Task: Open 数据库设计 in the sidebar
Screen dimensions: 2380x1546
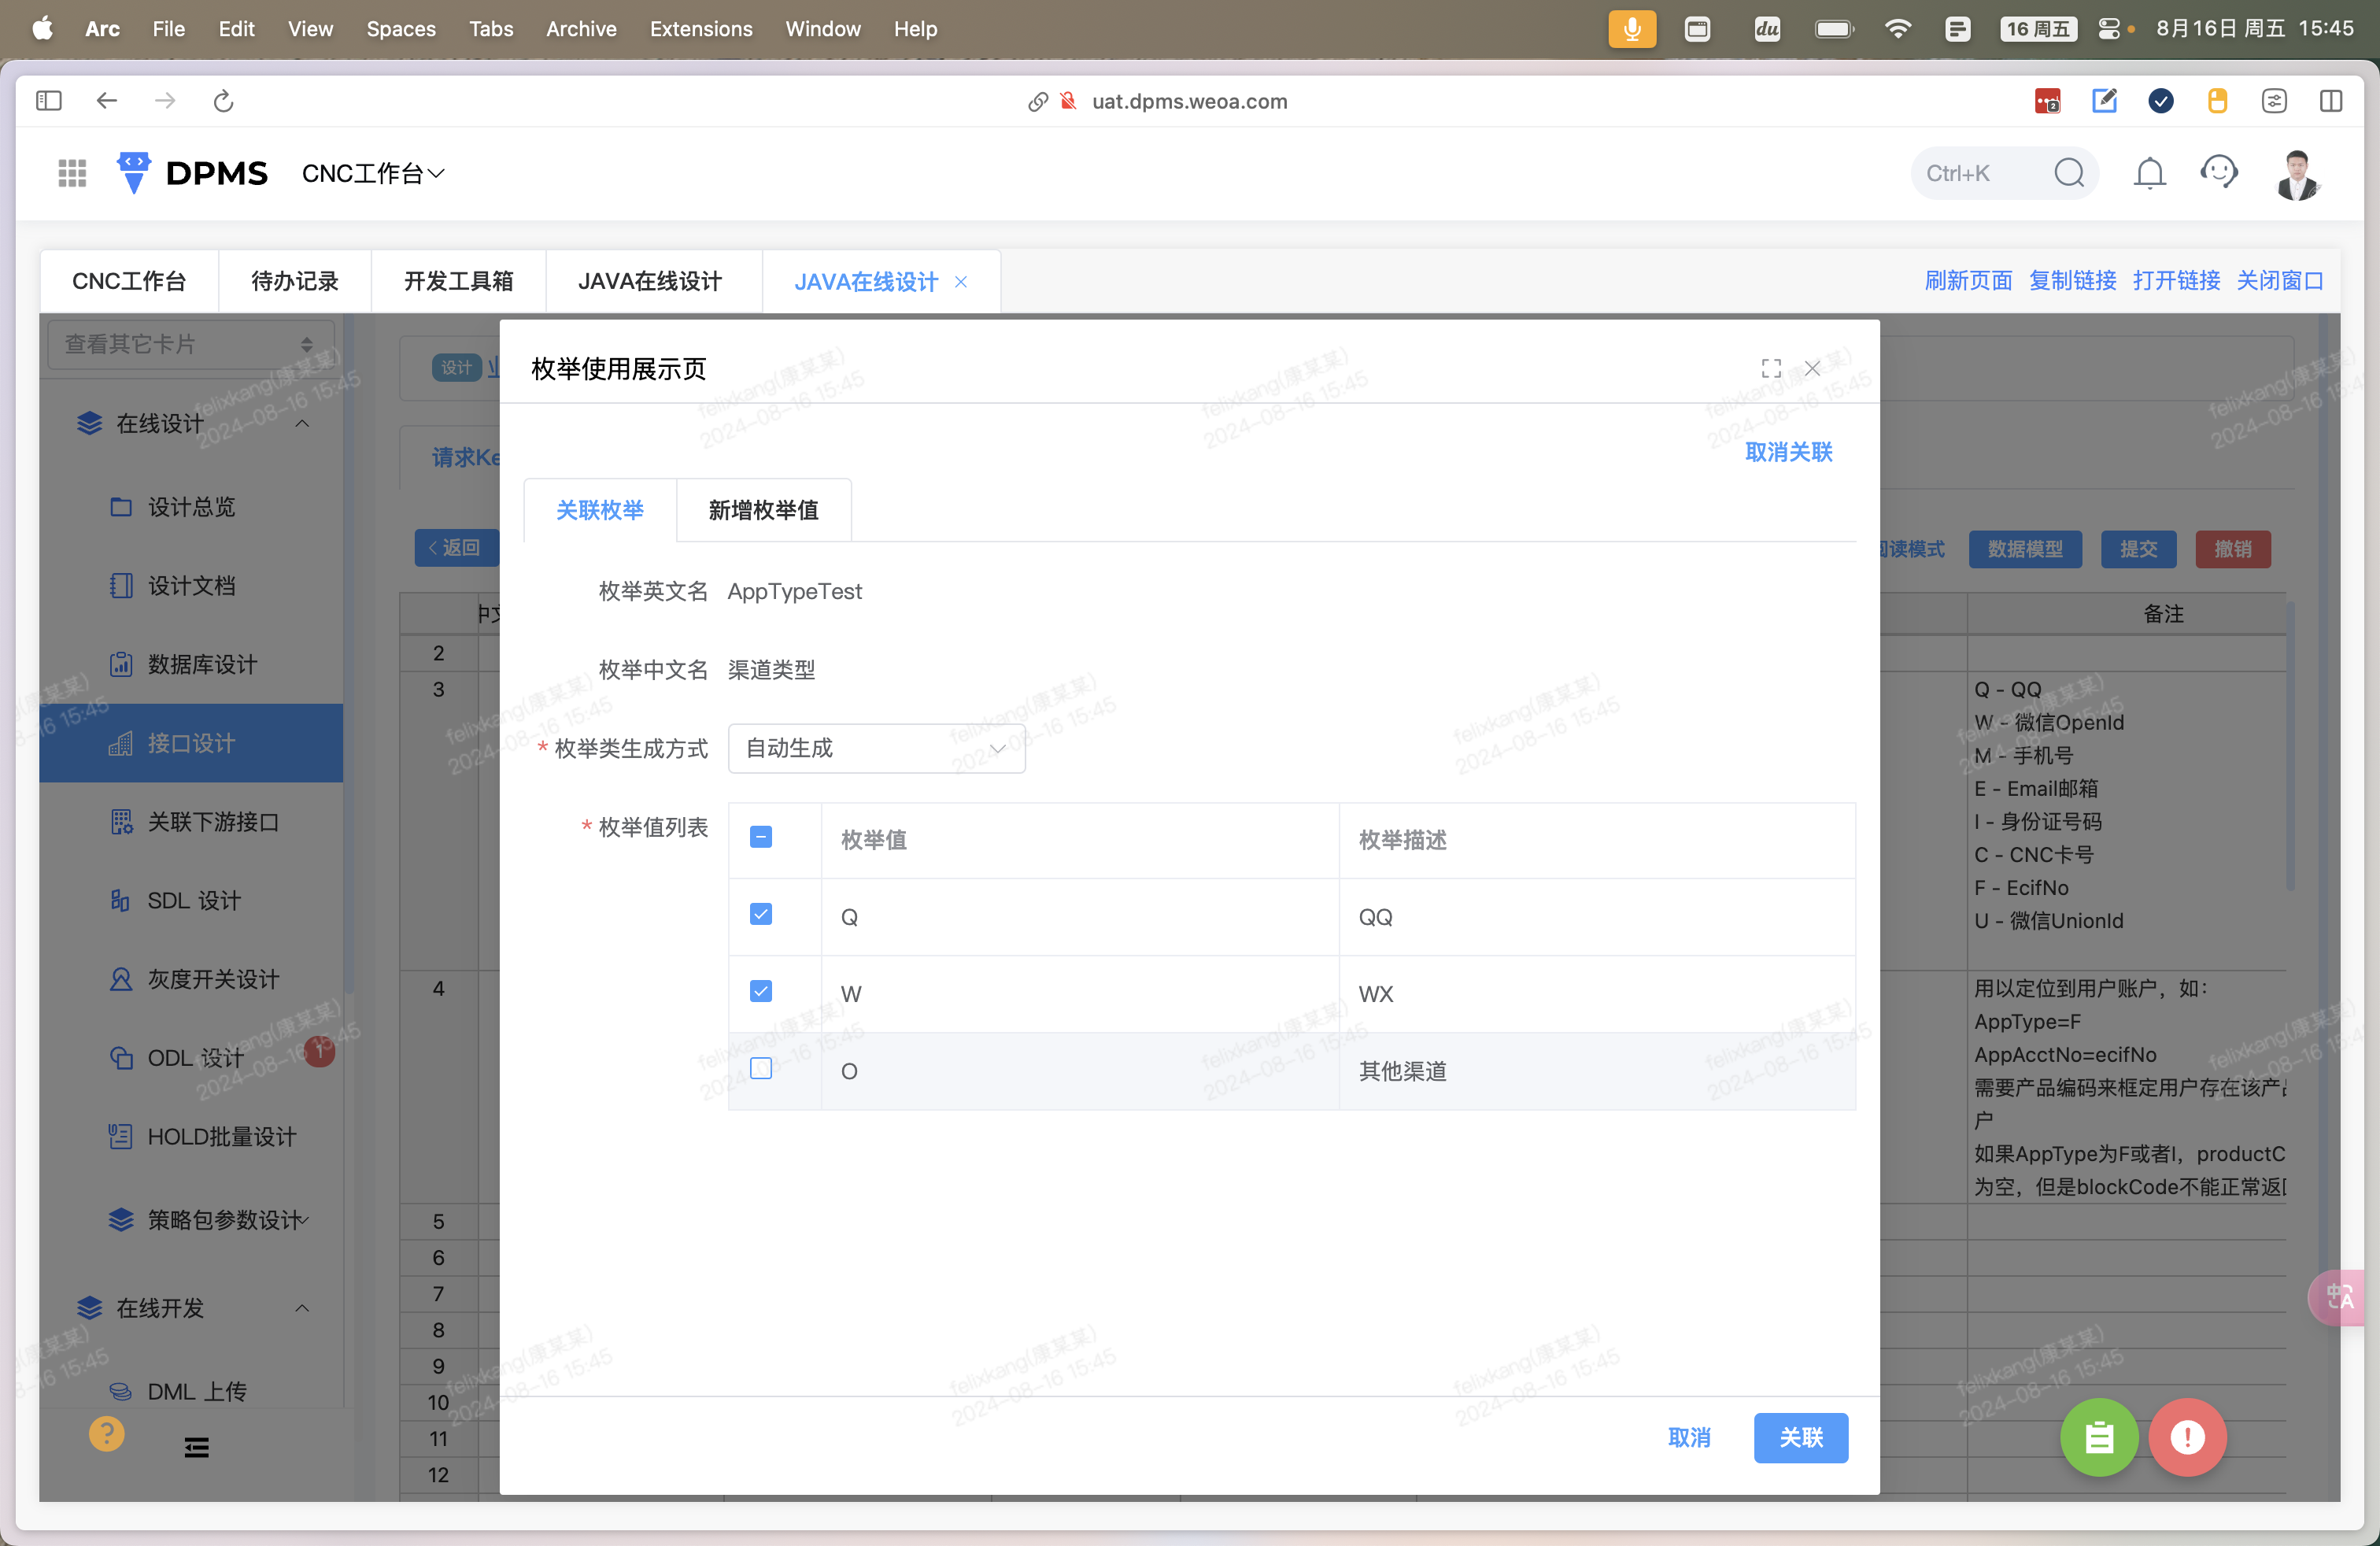Action: click(193, 664)
